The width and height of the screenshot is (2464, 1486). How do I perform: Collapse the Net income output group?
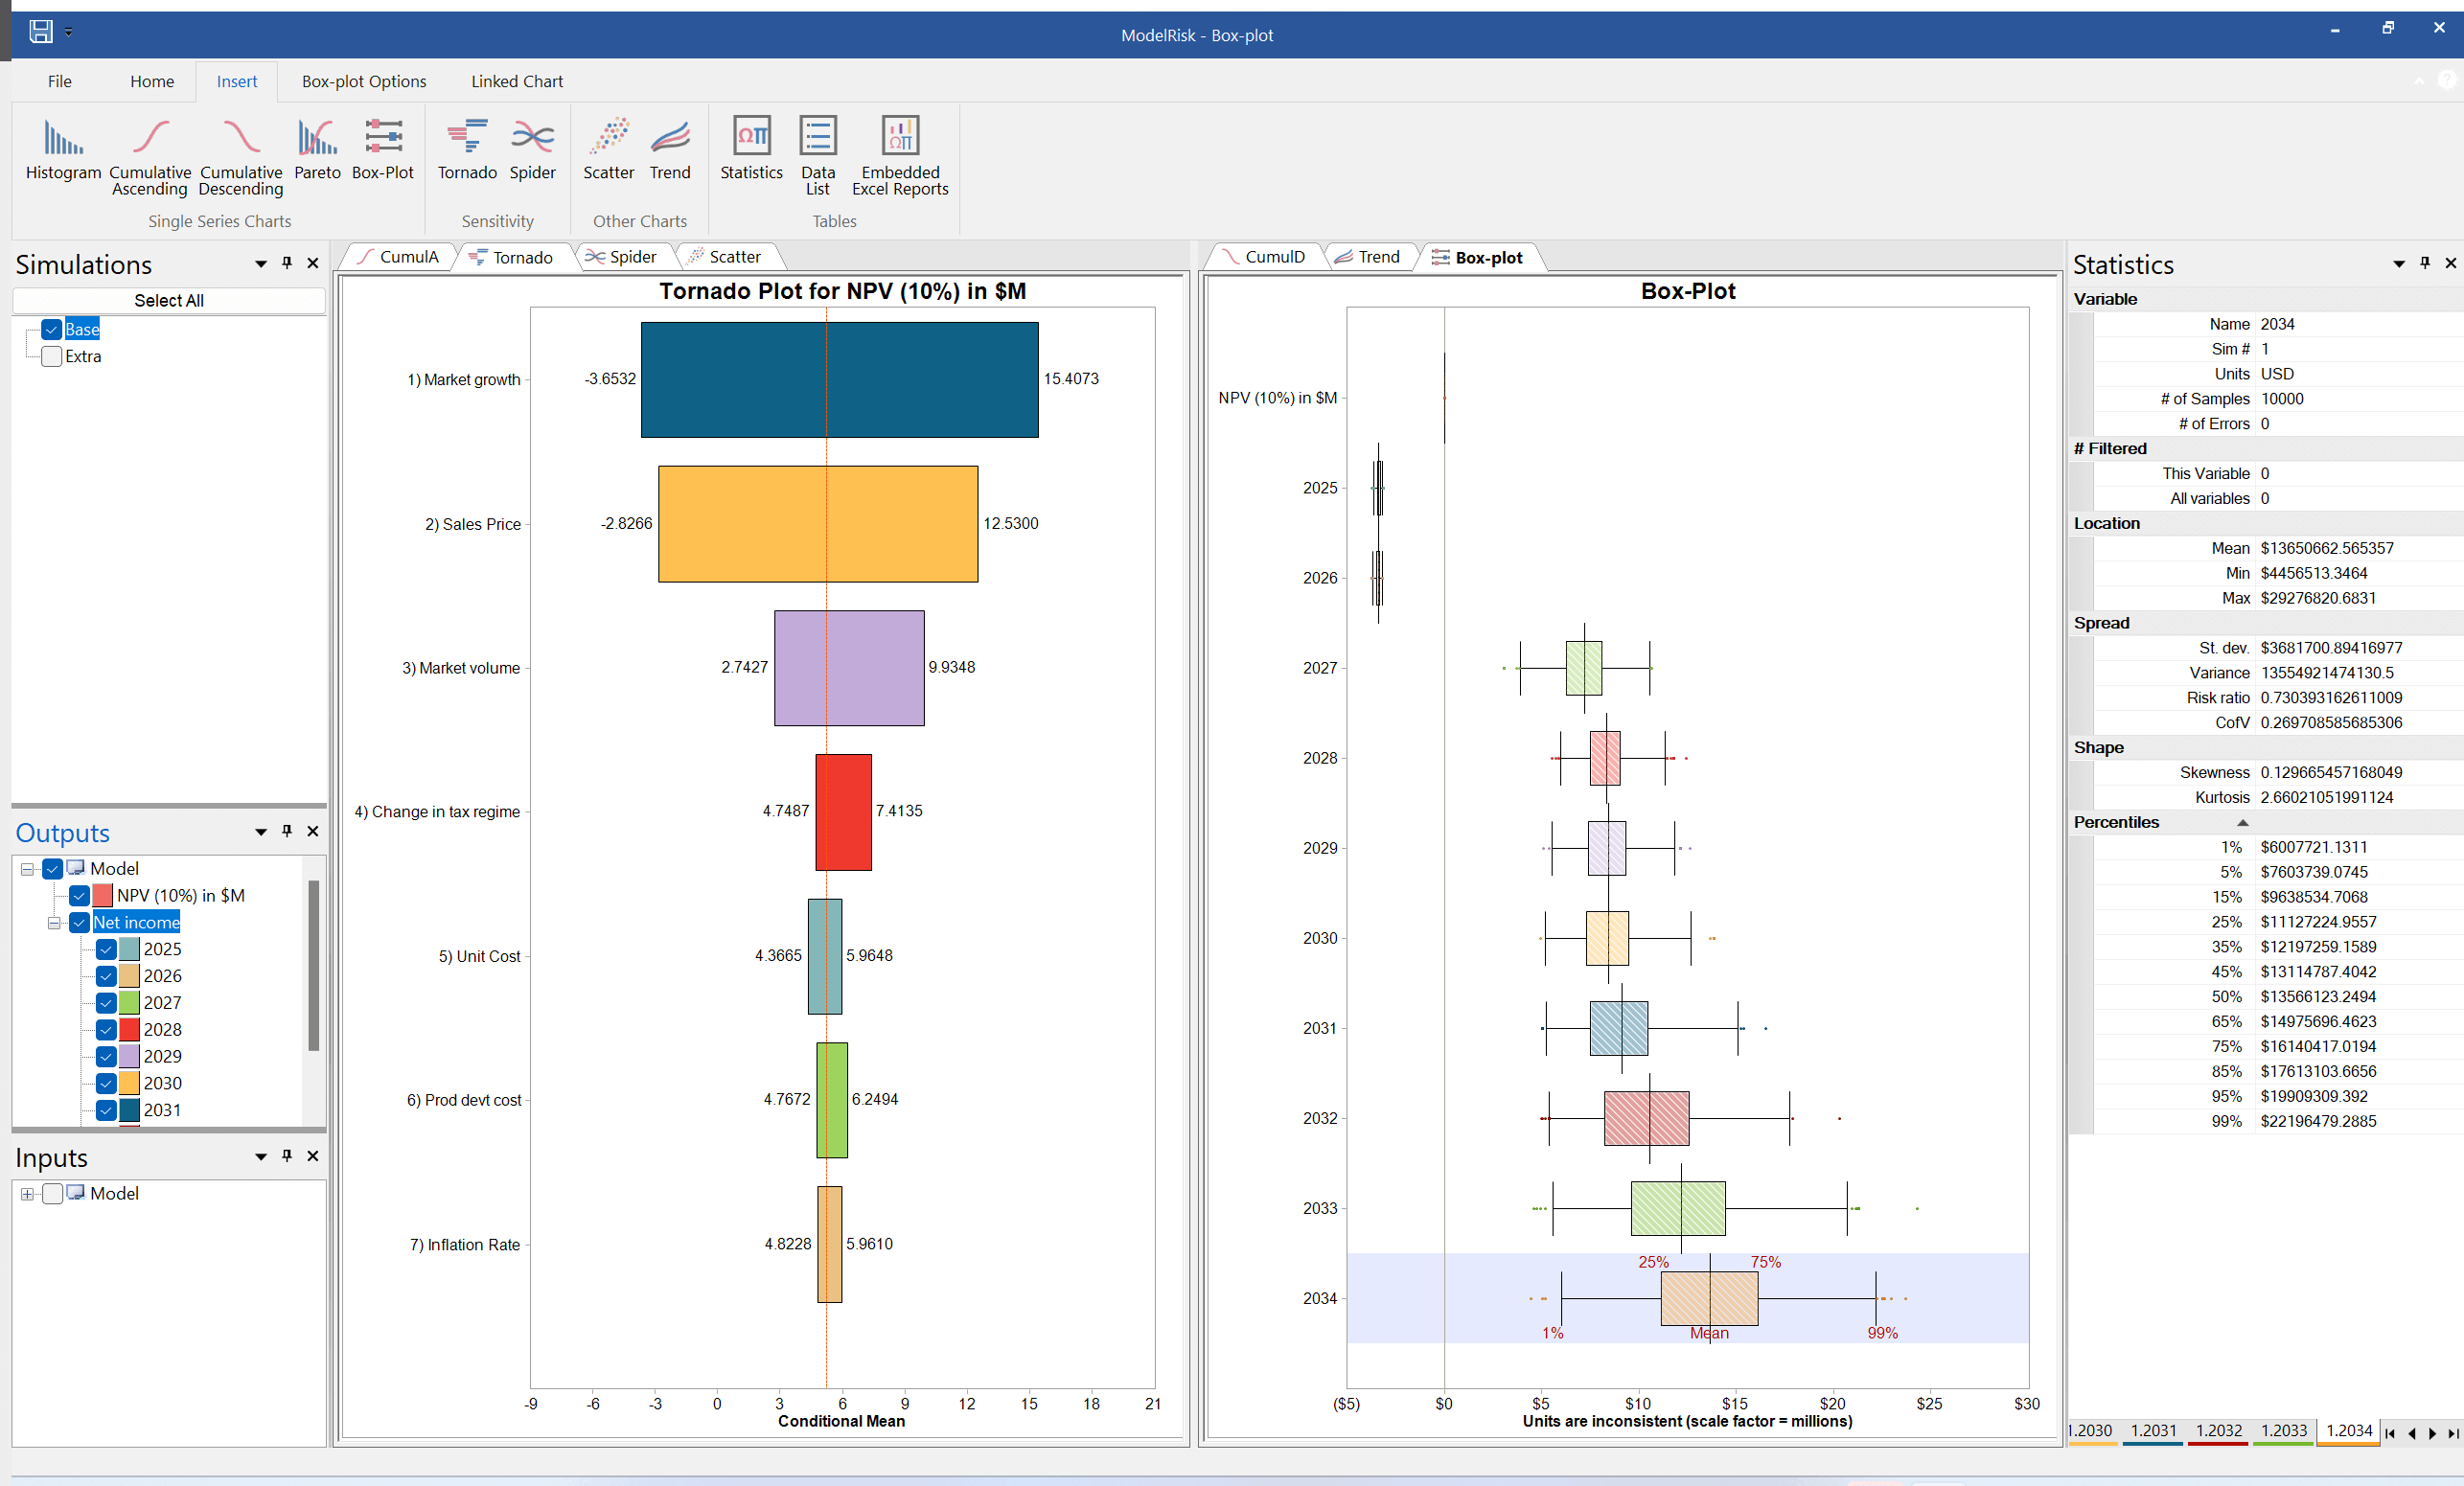[x=55, y=922]
